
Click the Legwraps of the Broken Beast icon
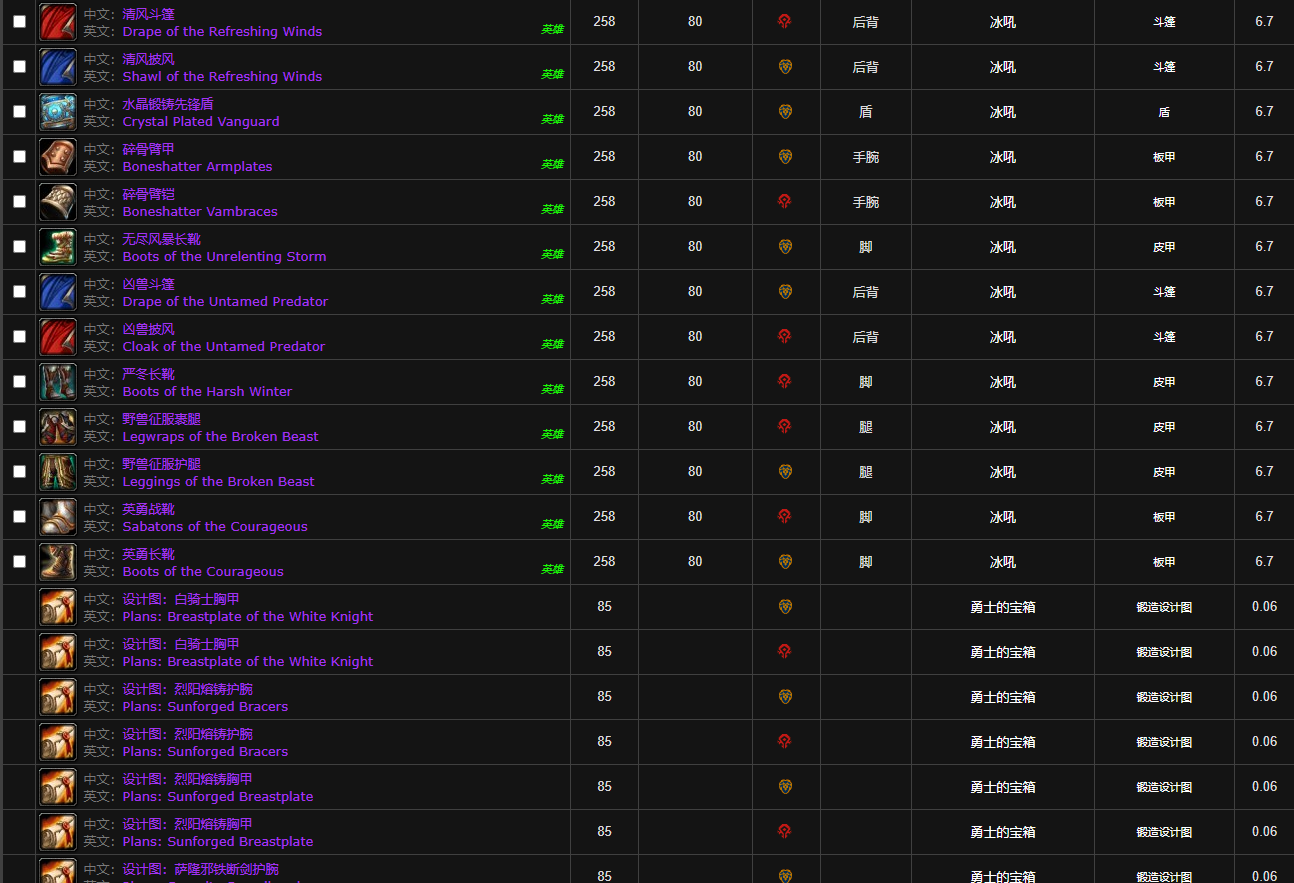click(x=58, y=427)
